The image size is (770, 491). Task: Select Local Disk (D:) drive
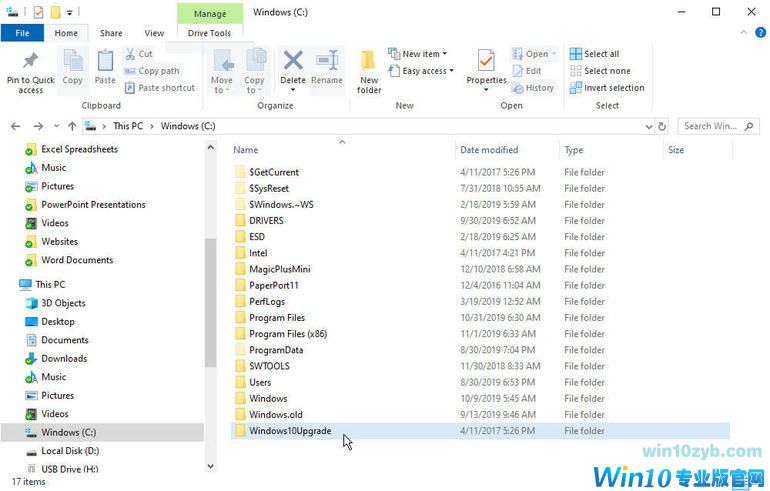(x=70, y=451)
